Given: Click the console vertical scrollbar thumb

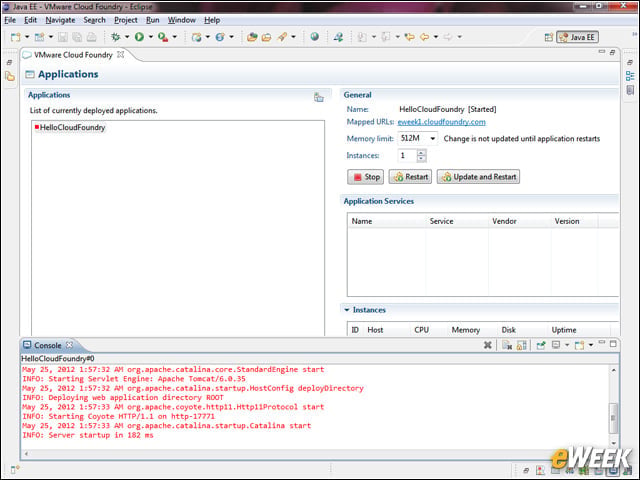Looking at the screenshot, I should coord(613,418).
